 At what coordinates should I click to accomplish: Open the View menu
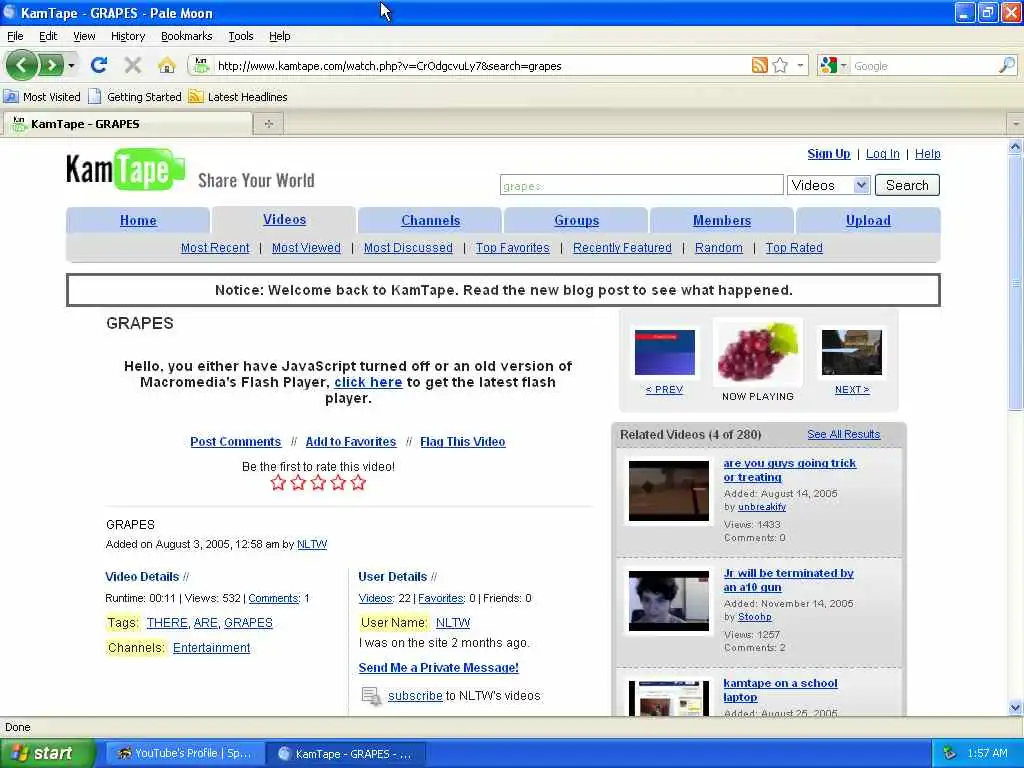tap(84, 36)
